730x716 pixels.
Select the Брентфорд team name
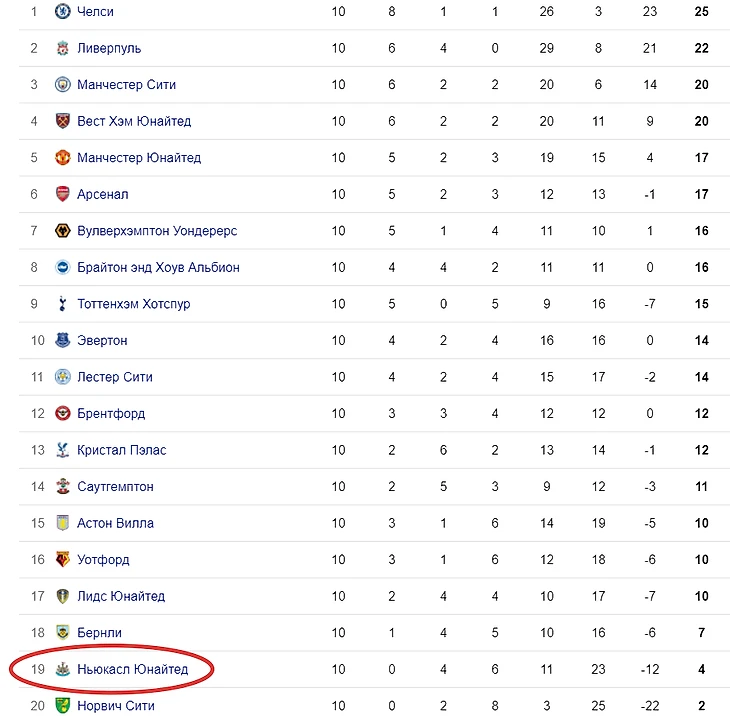point(111,414)
